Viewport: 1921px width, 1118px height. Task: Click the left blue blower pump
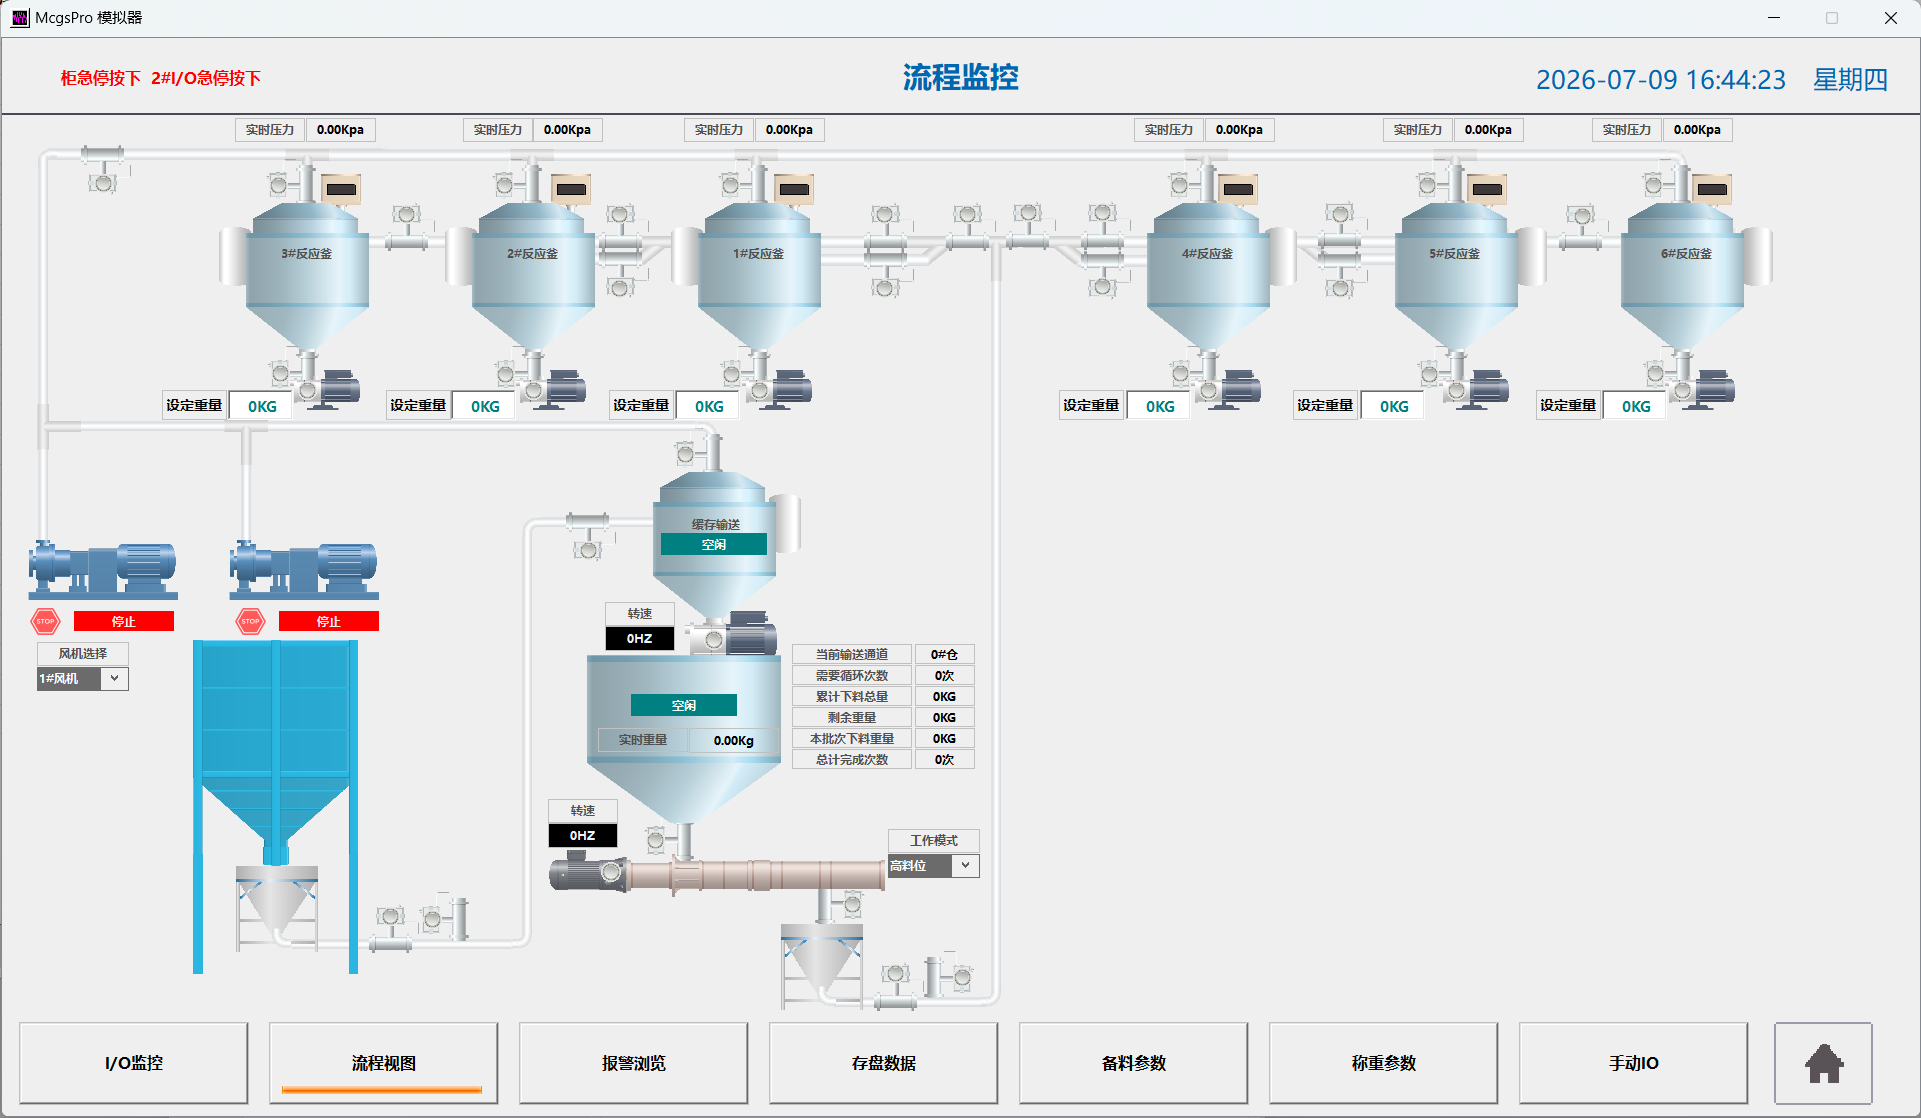102,570
